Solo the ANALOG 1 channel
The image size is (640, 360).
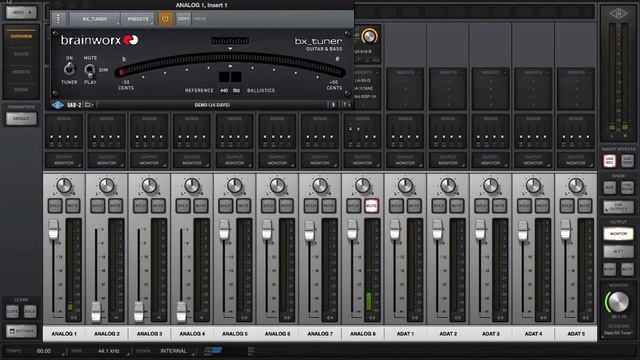(56, 206)
